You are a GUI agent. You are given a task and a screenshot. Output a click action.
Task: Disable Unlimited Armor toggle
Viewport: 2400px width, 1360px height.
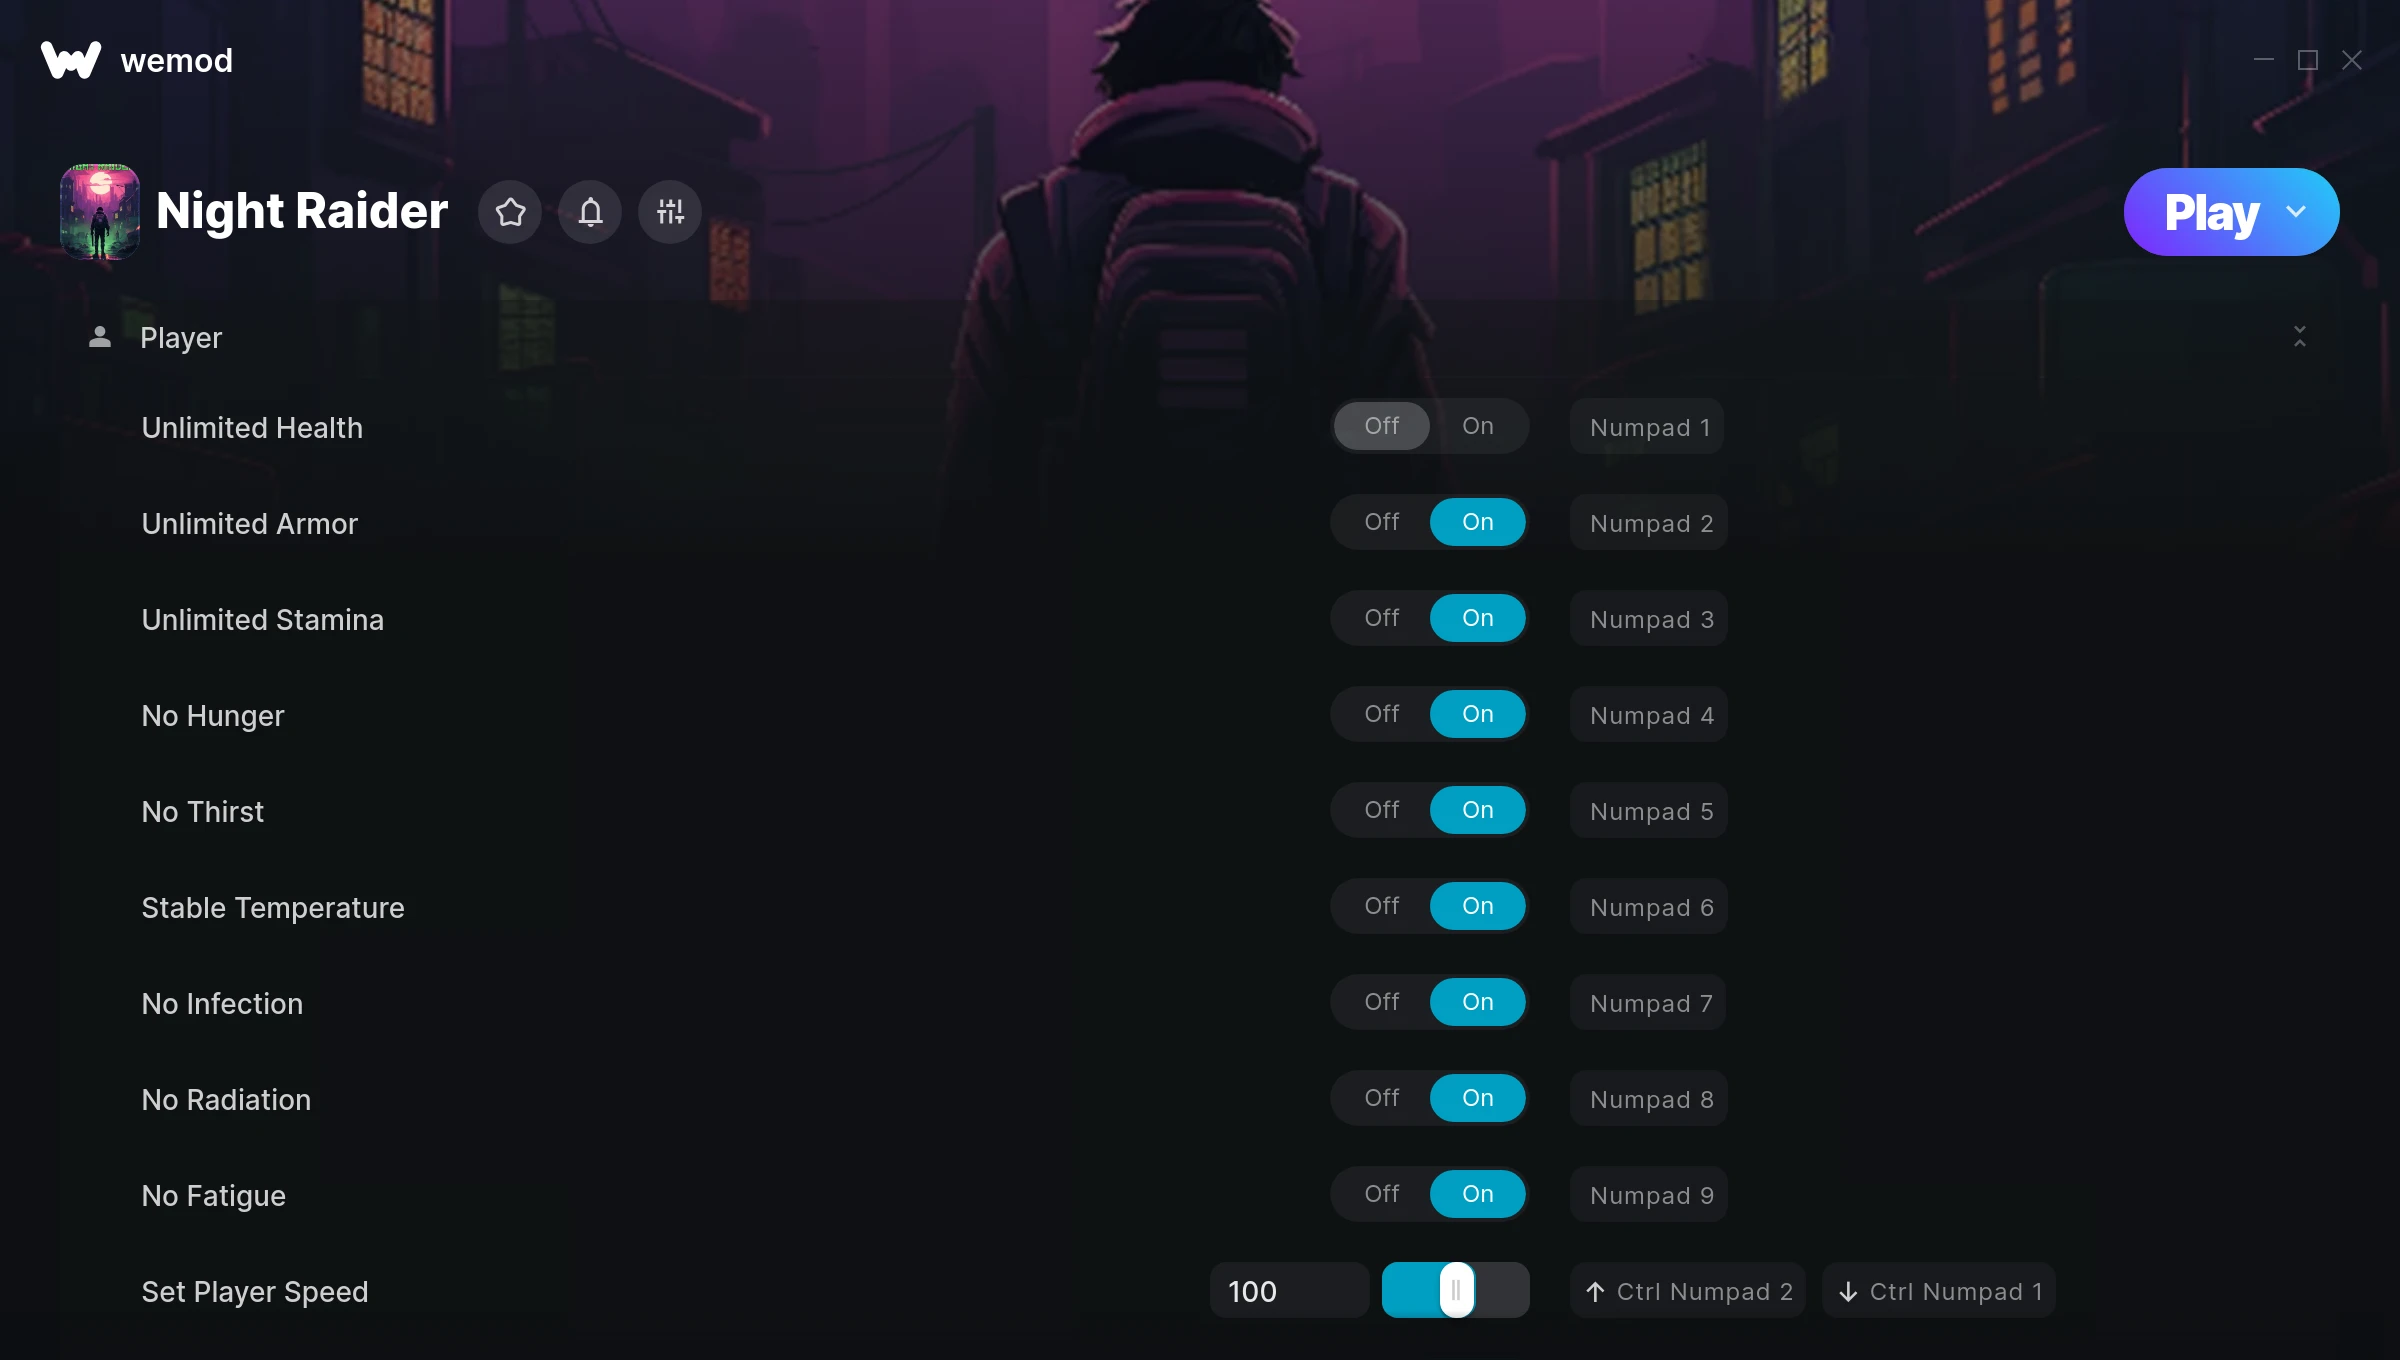coord(1381,521)
